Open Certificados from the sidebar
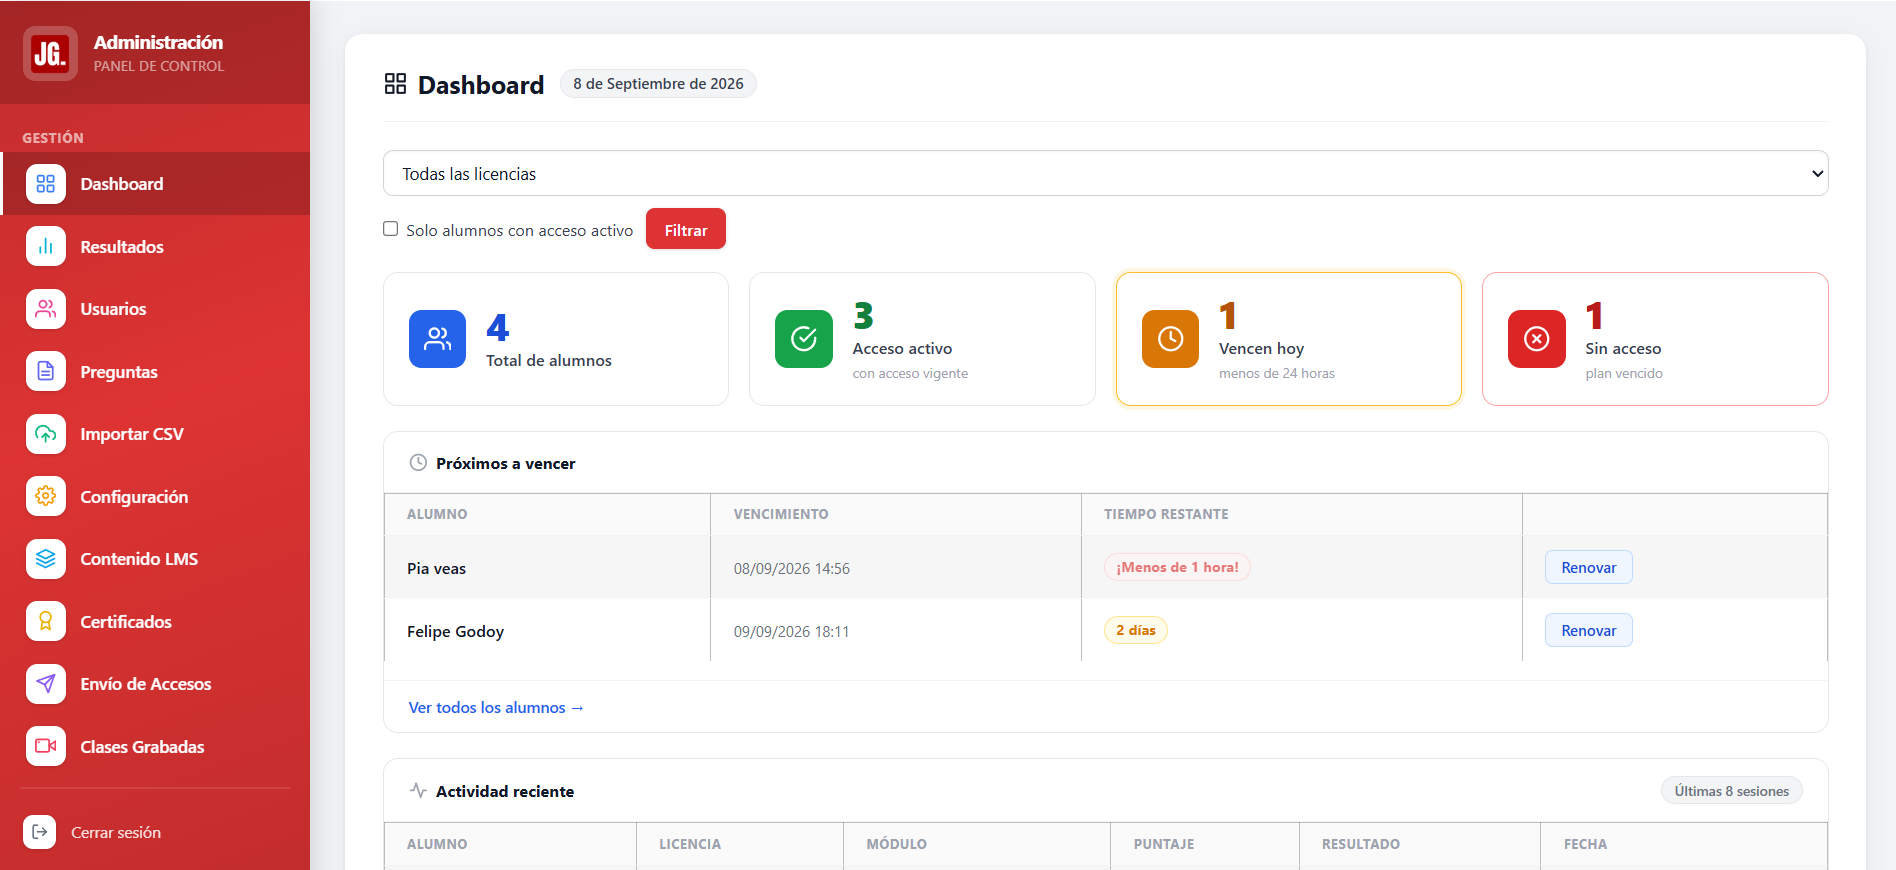Viewport: 1896px width, 870px height. point(155,621)
